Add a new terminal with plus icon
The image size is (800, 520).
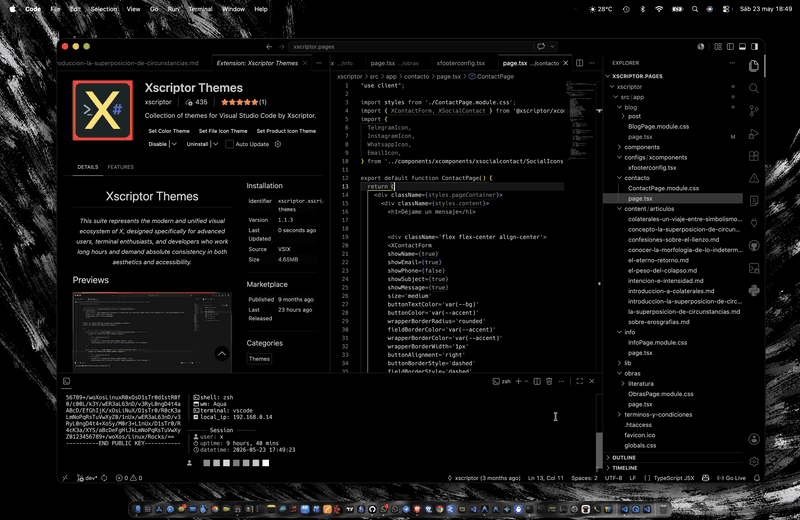pyautogui.click(x=518, y=381)
